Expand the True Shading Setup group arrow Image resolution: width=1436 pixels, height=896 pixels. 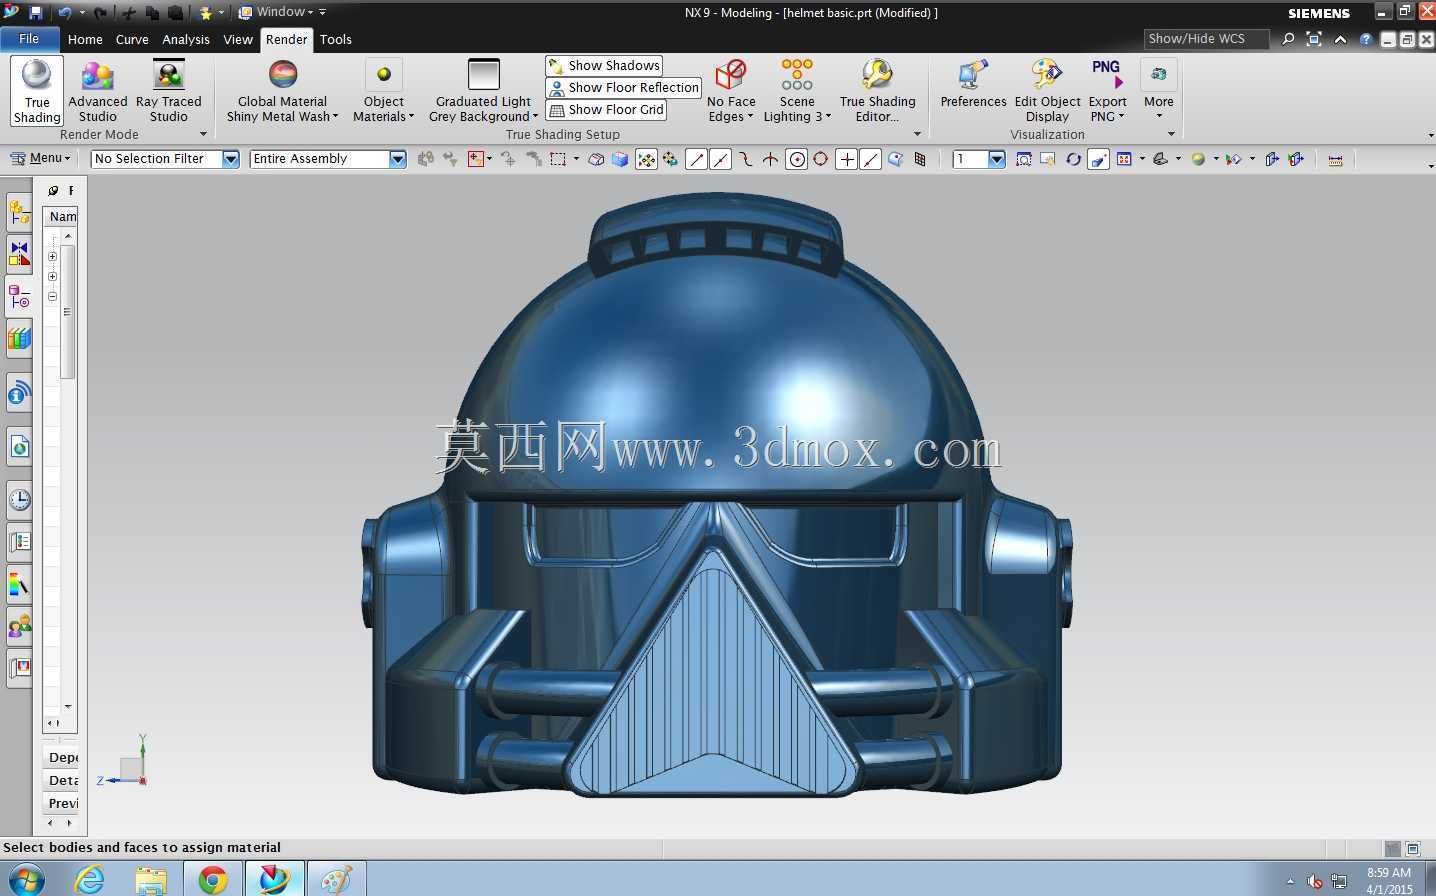tap(917, 134)
